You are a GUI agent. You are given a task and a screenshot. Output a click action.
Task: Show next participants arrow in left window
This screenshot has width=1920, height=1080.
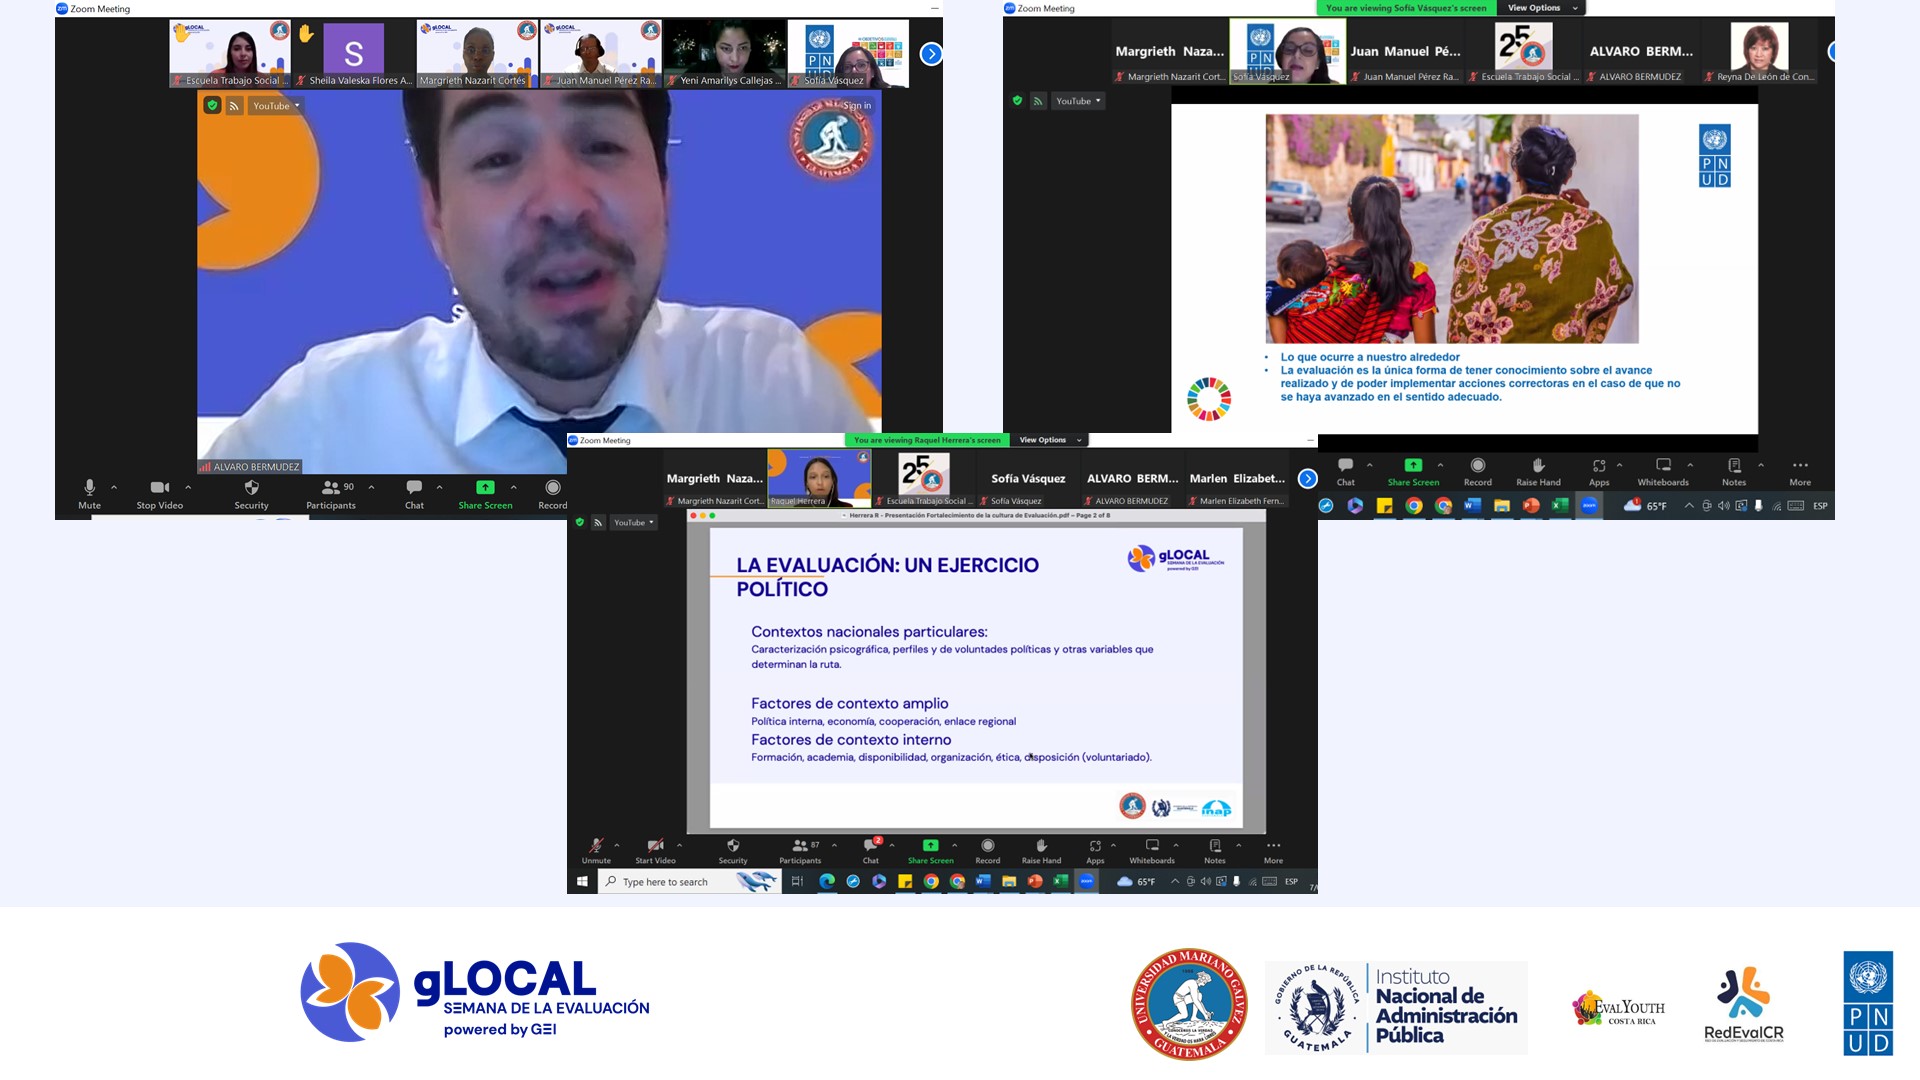click(931, 54)
